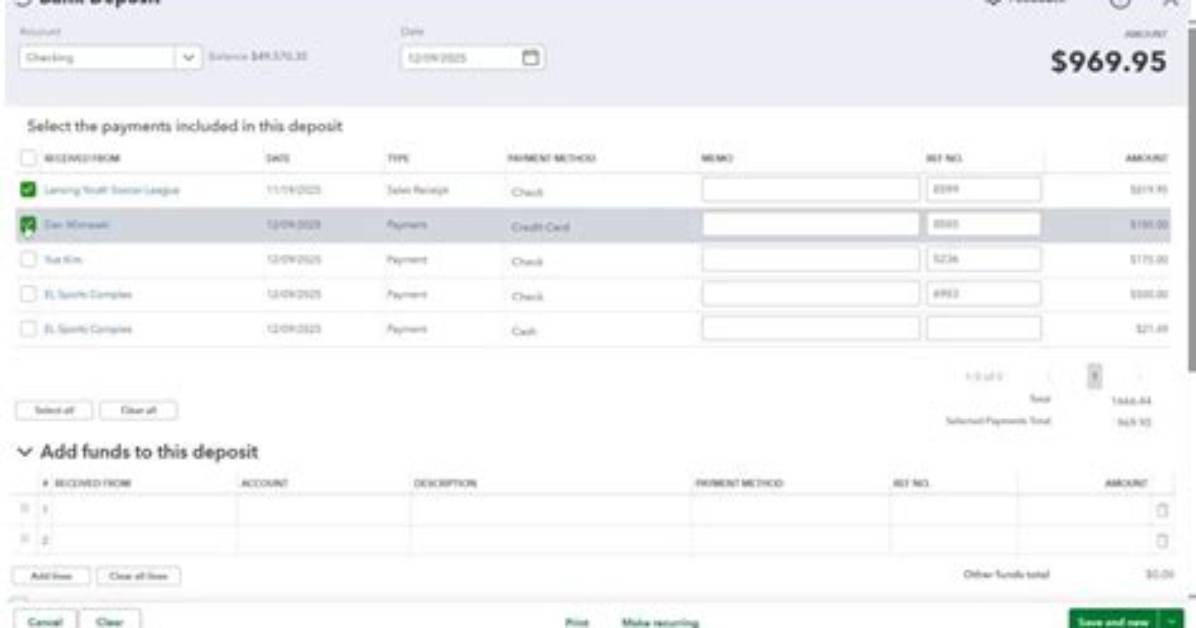1196x628 pixels.
Task: Click the Memo field in the Cash payment row
Action: (x=810, y=329)
